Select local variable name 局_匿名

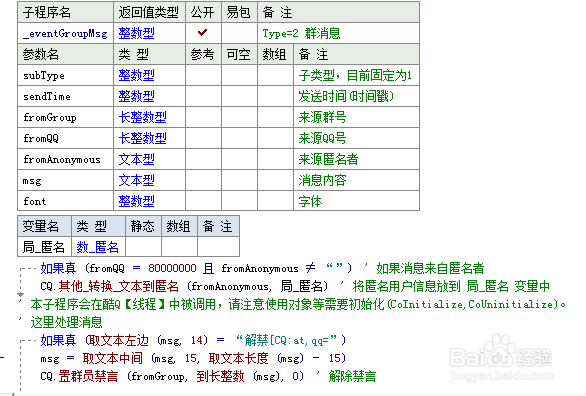[x=43, y=247]
